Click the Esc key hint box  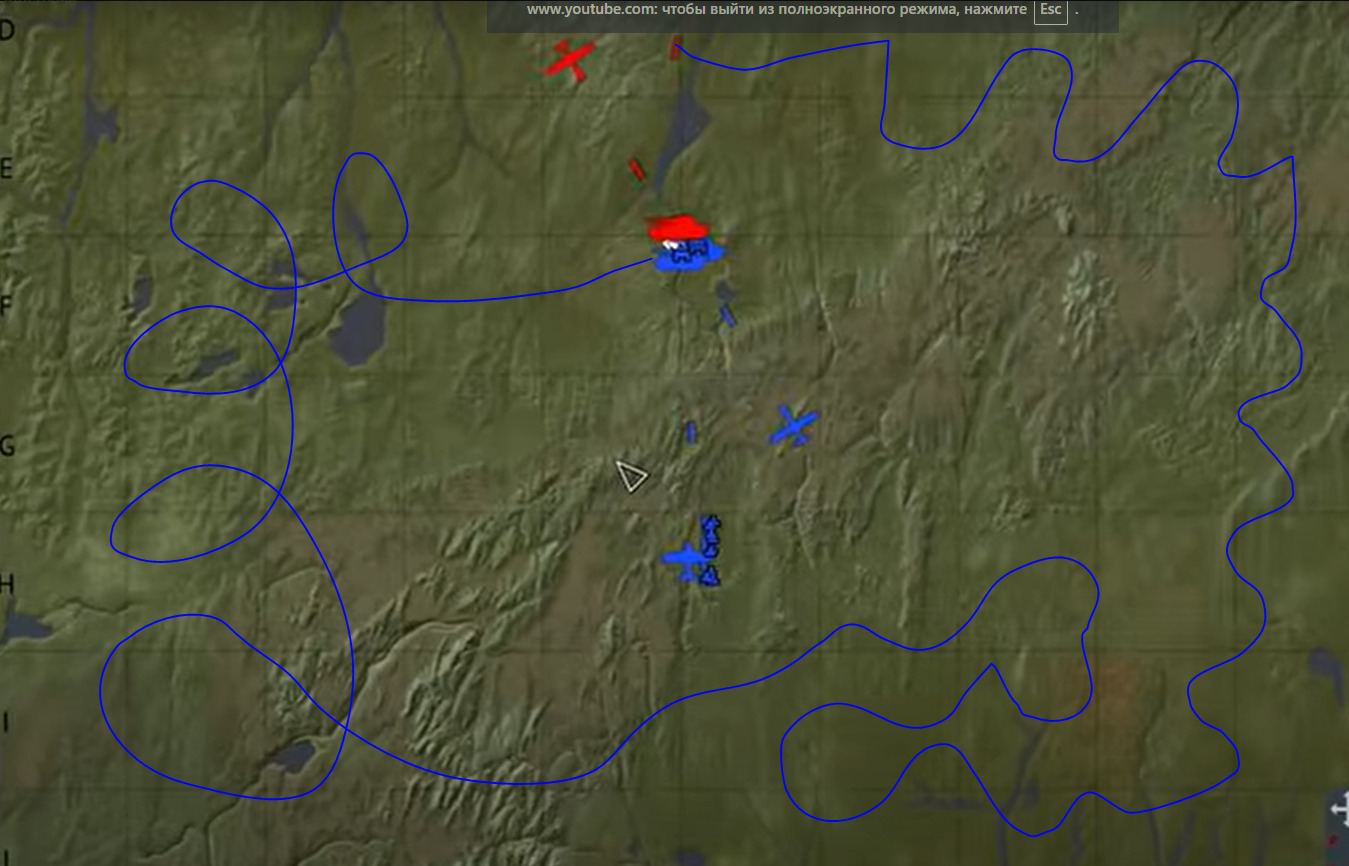click(1051, 10)
